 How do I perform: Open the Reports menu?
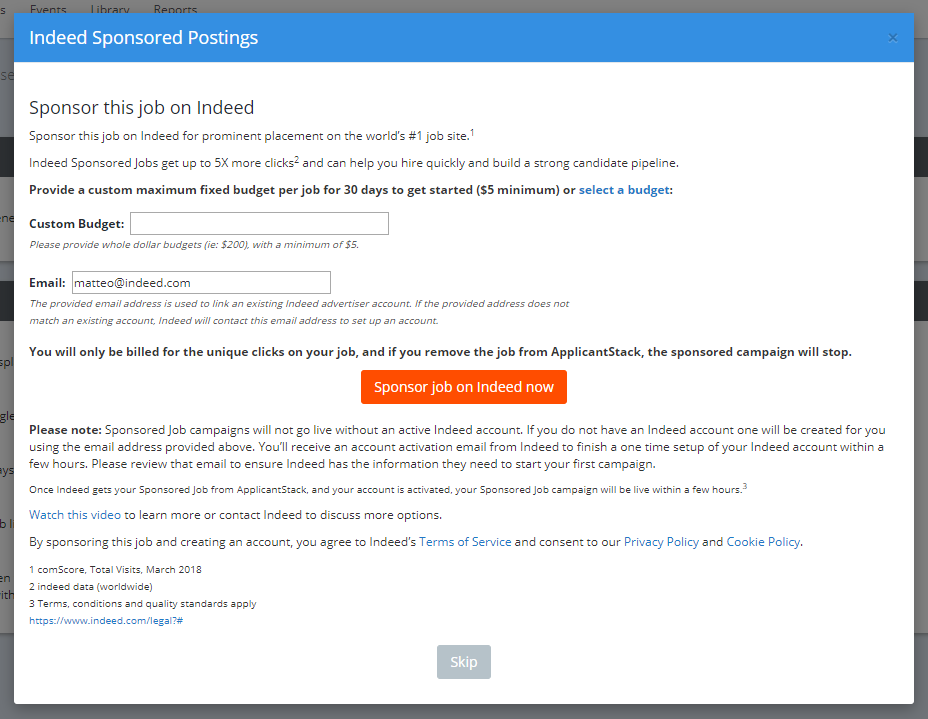pyautogui.click(x=175, y=9)
